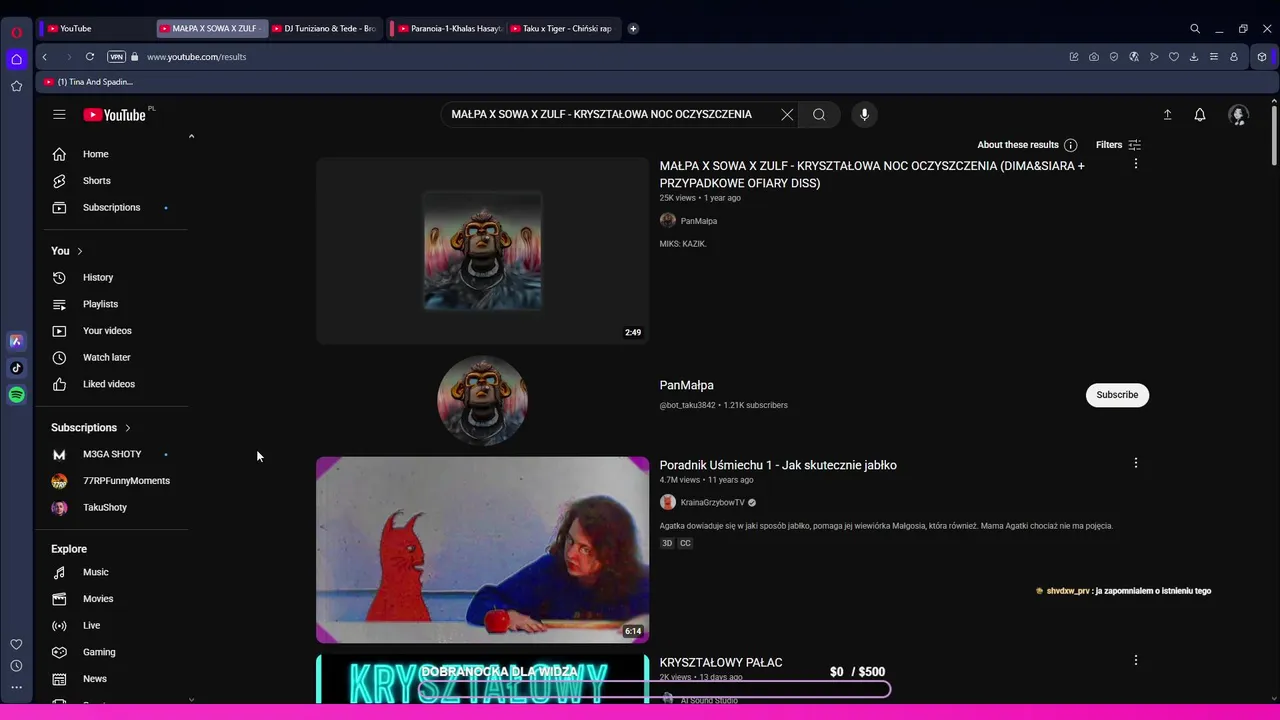The image size is (1280, 720).
Task: Expand the You section
Action: [x=68, y=251]
